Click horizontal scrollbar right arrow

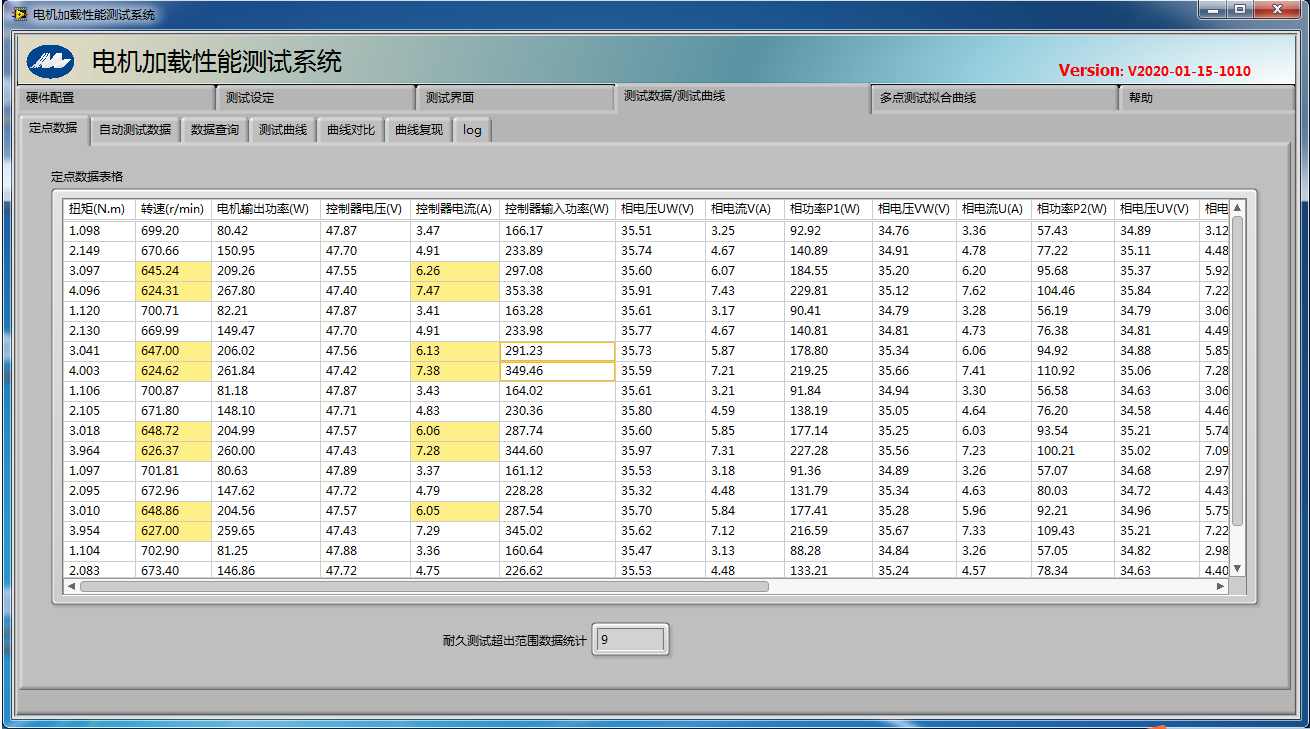(x=1220, y=587)
